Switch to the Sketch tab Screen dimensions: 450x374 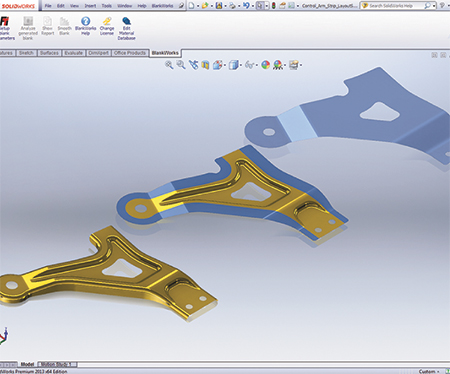(x=26, y=53)
